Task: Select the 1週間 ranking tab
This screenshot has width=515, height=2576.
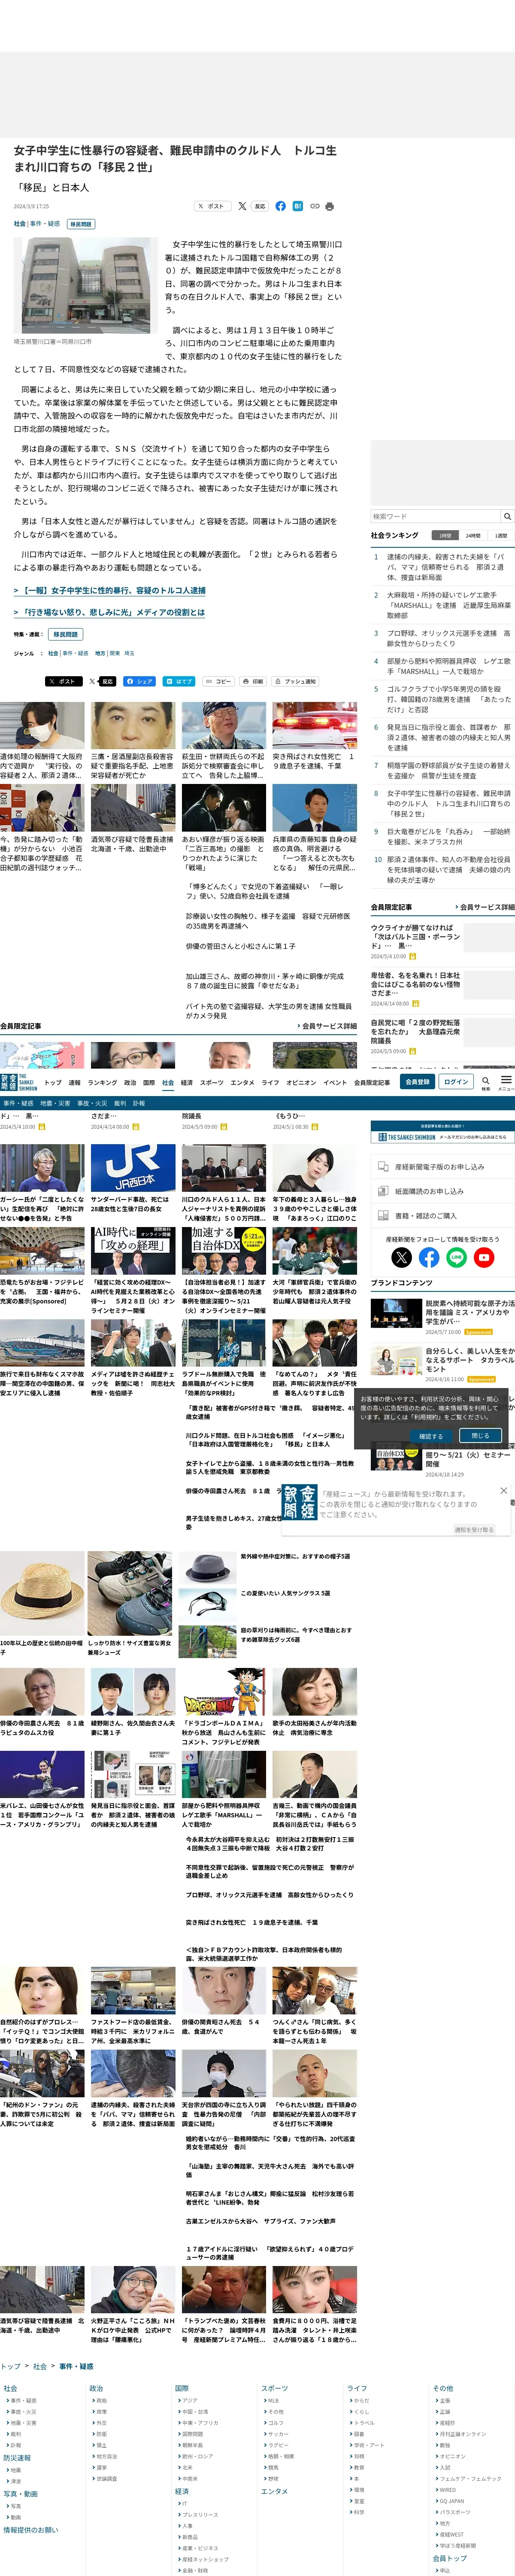Action: [501, 535]
